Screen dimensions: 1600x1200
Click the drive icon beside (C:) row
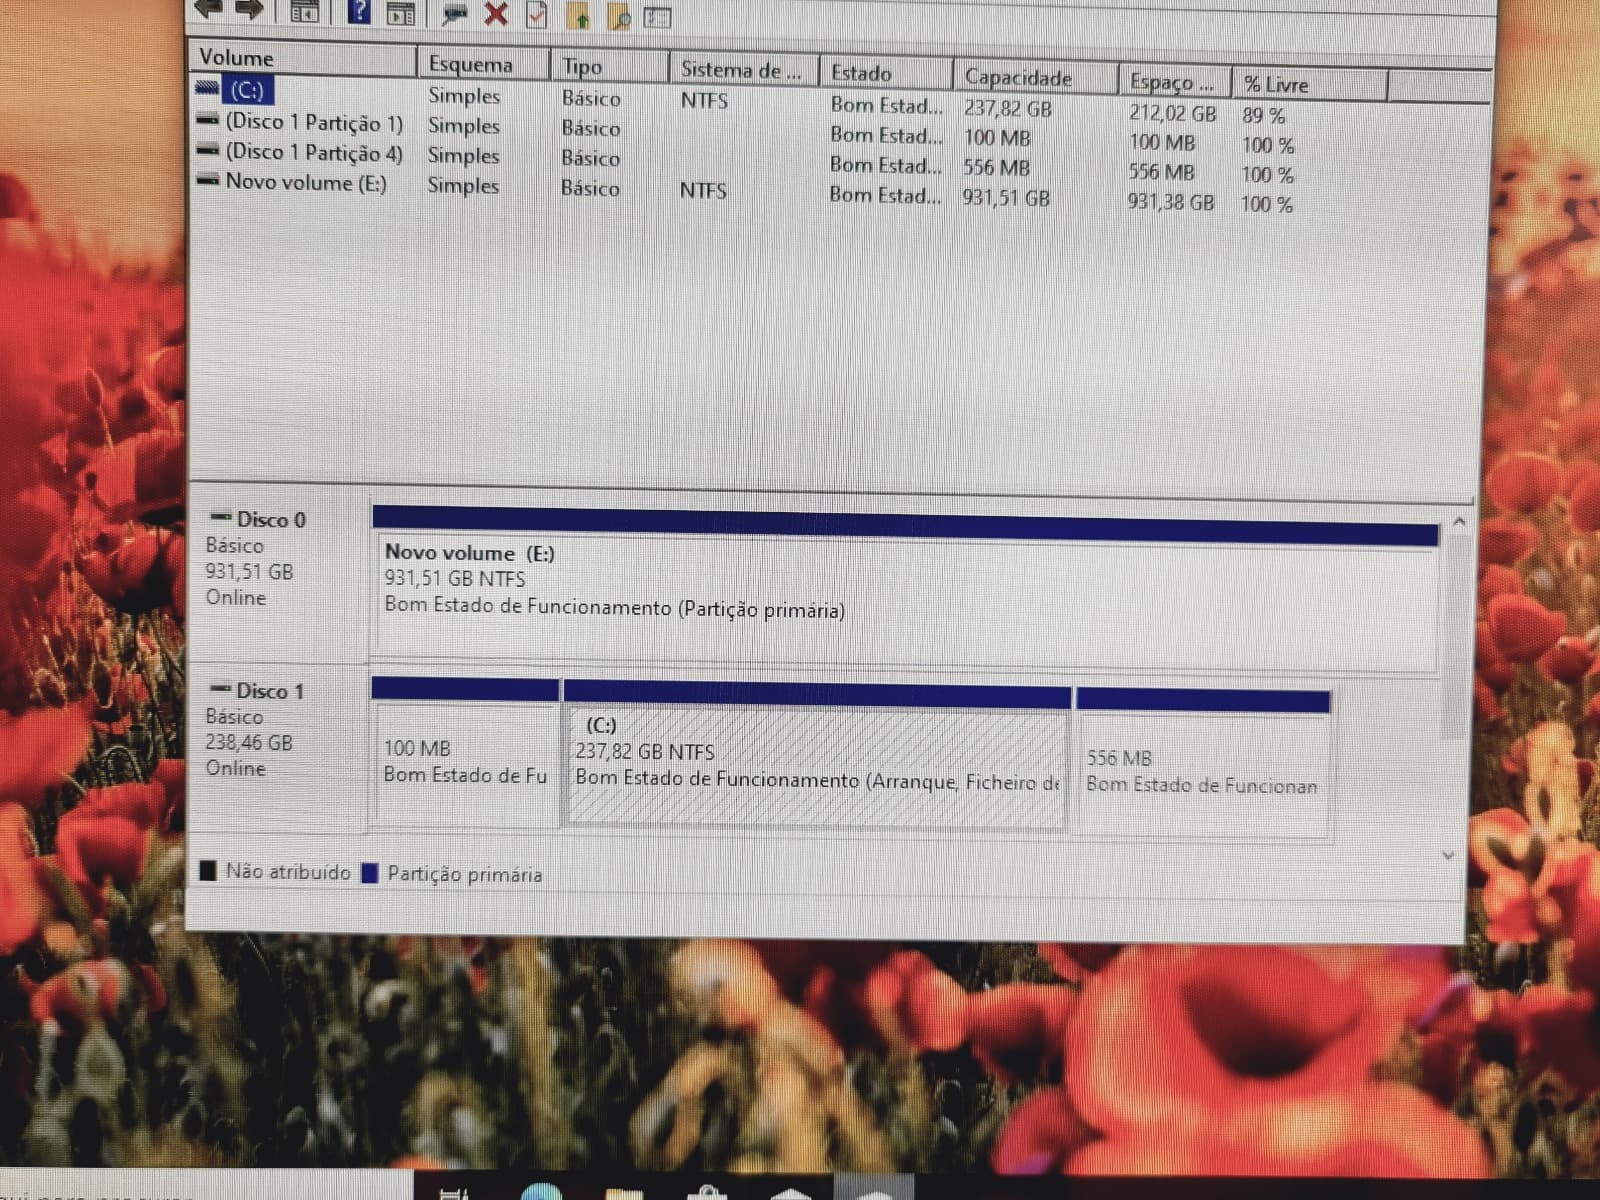pyautogui.click(x=208, y=88)
